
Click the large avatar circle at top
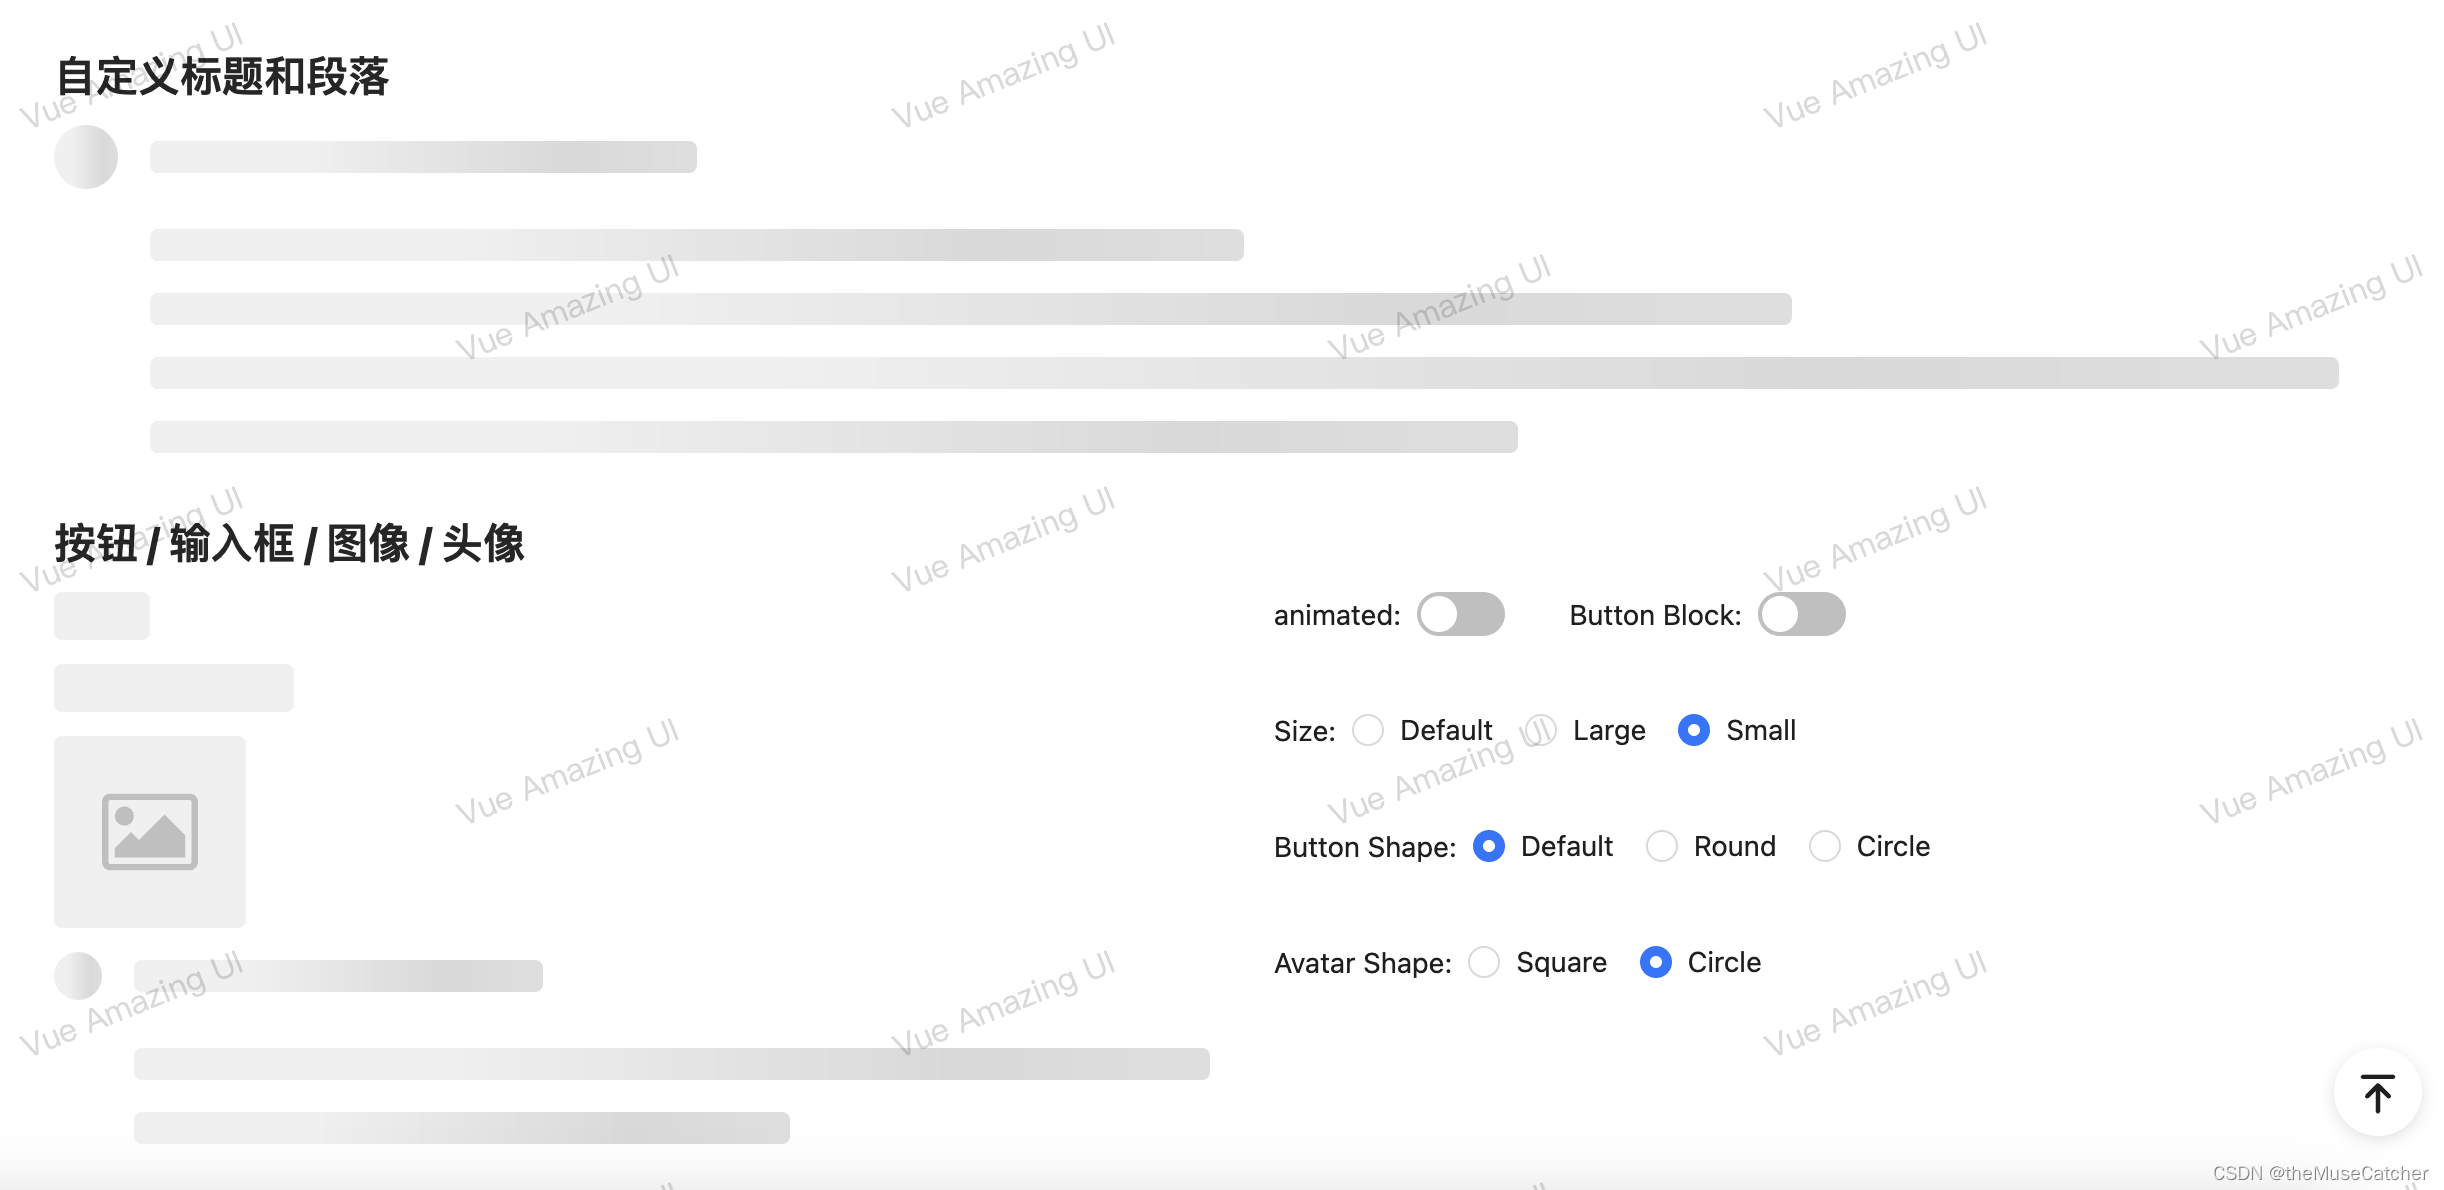click(87, 156)
